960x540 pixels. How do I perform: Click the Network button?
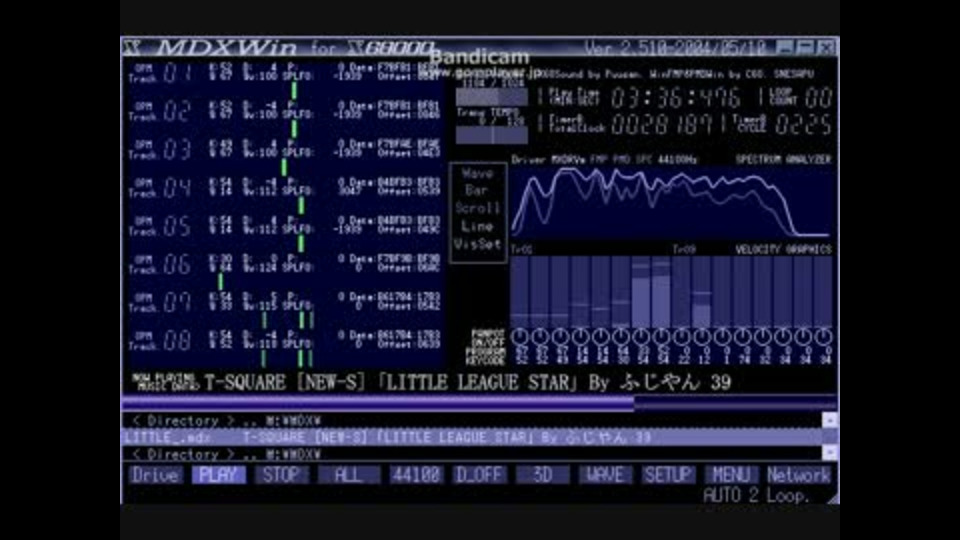(798, 475)
